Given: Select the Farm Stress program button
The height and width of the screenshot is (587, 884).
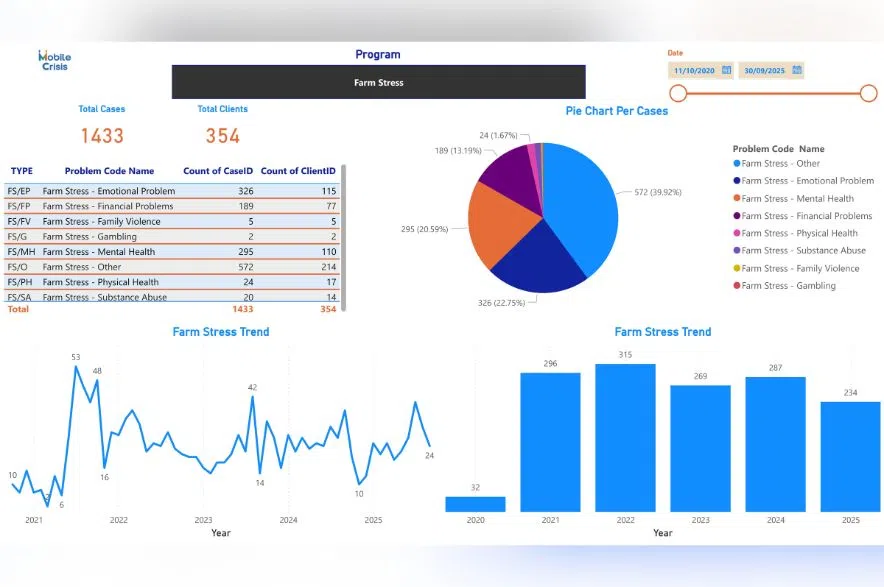Looking at the screenshot, I should [378, 82].
